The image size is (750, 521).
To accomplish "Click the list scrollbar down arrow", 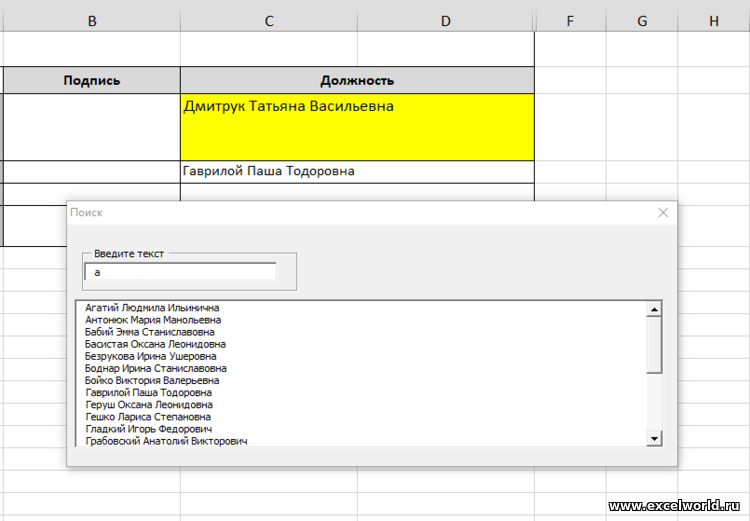I will 654,438.
